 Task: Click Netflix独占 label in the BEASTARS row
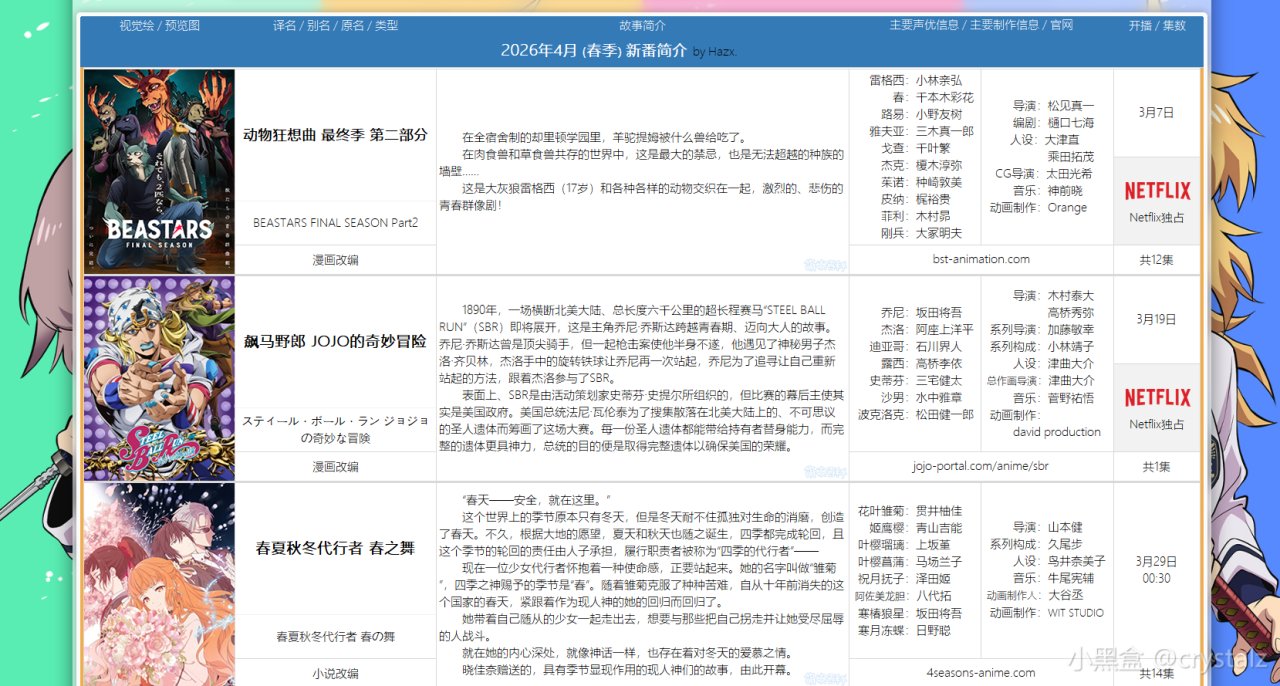(1157, 217)
